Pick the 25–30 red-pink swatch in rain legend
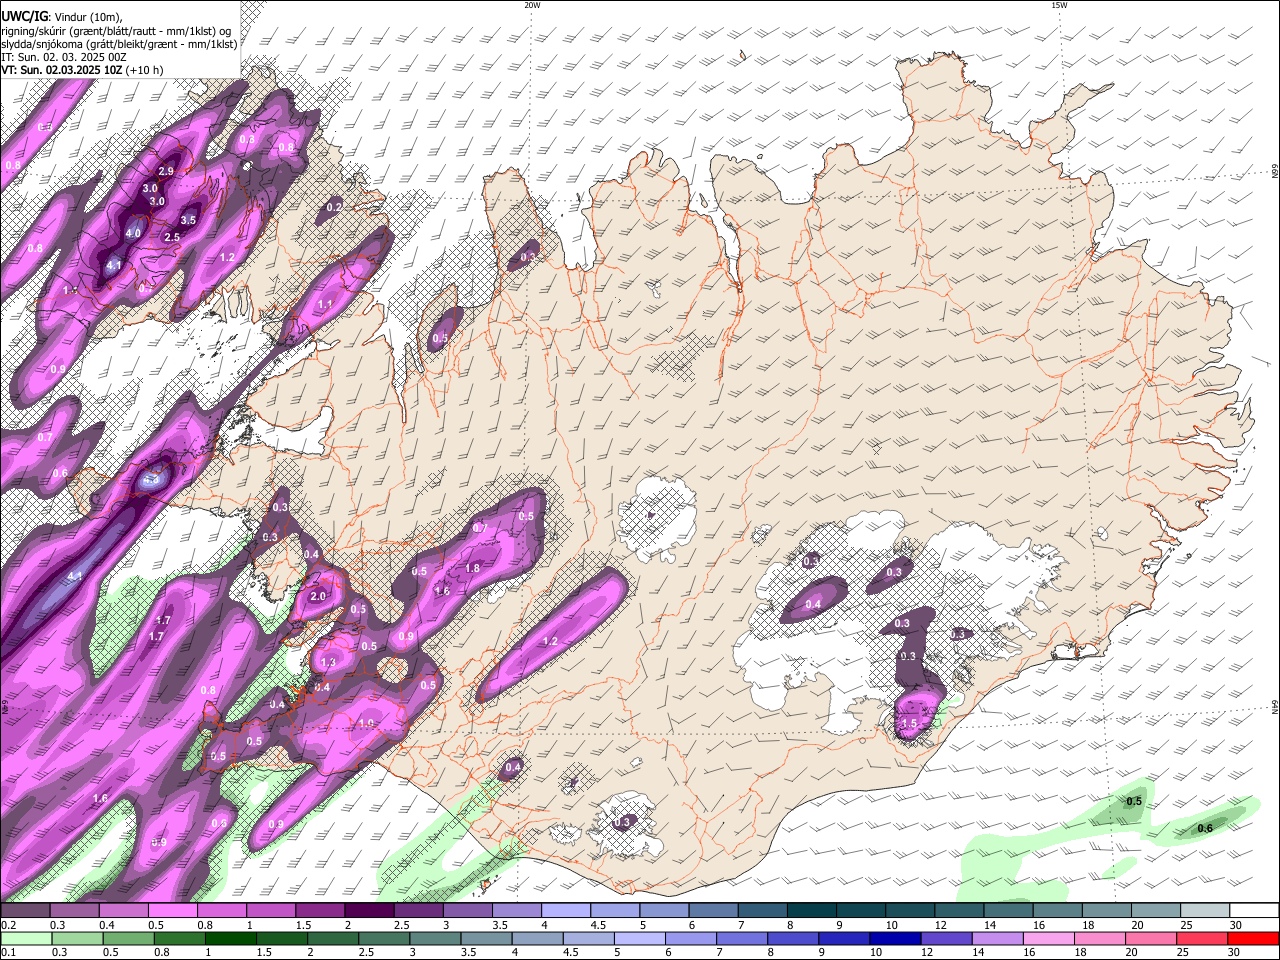Viewport: 1280px width, 960px height. pyautogui.click(x=1203, y=938)
